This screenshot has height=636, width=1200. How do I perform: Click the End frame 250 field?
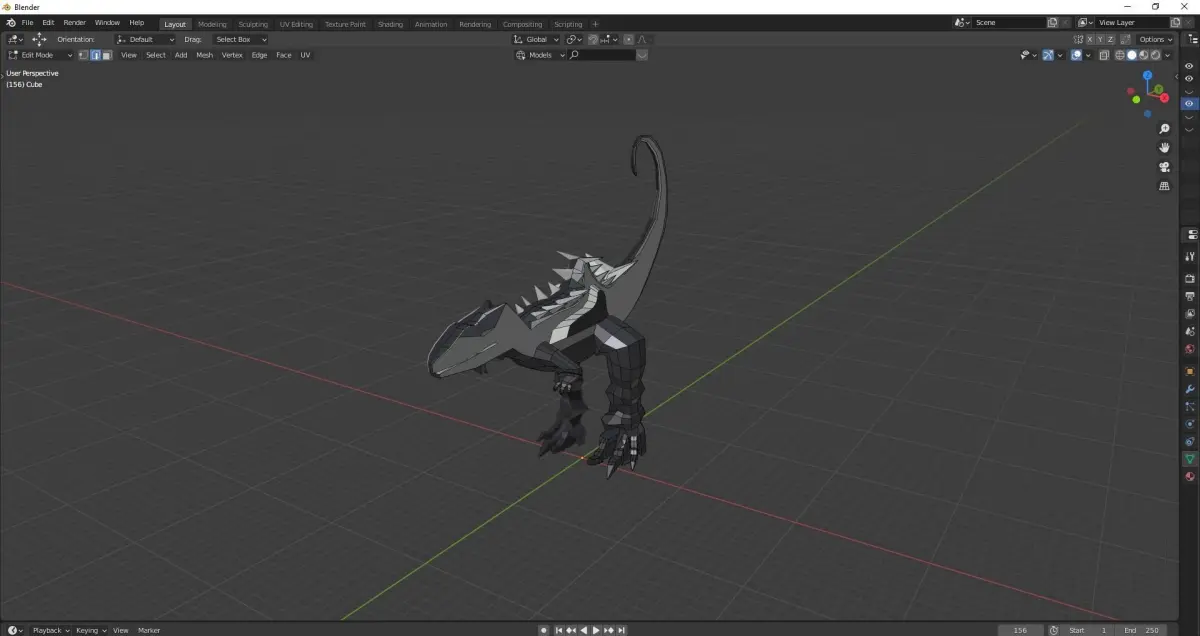pyautogui.click(x=1139, y=630)
